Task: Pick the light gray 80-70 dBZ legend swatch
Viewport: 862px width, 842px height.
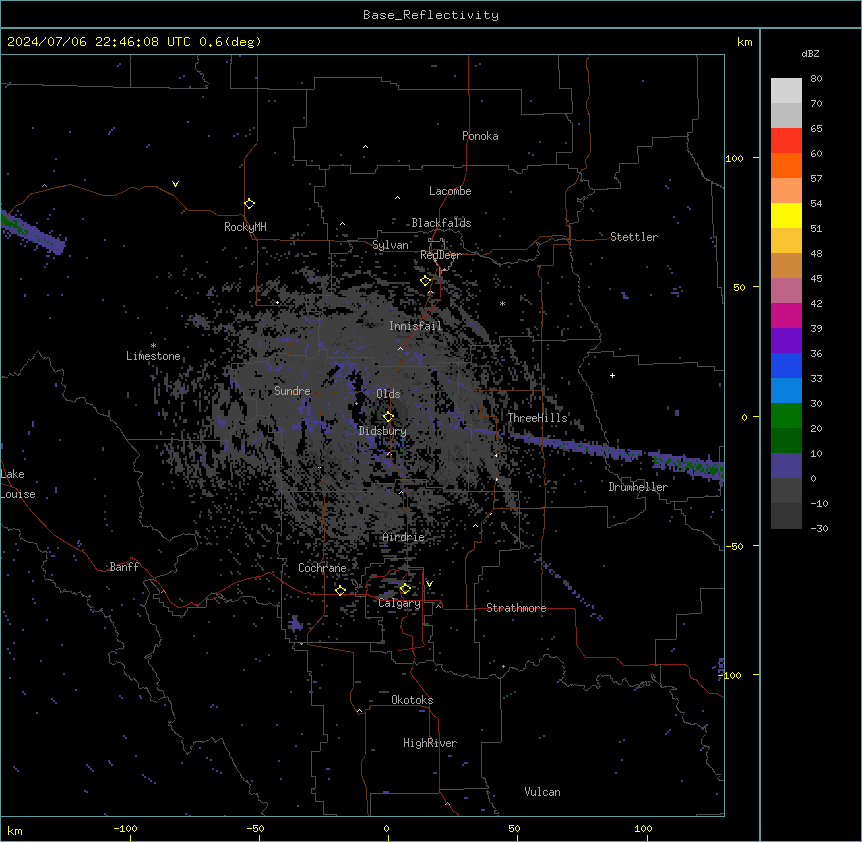Action: [786, 91]
